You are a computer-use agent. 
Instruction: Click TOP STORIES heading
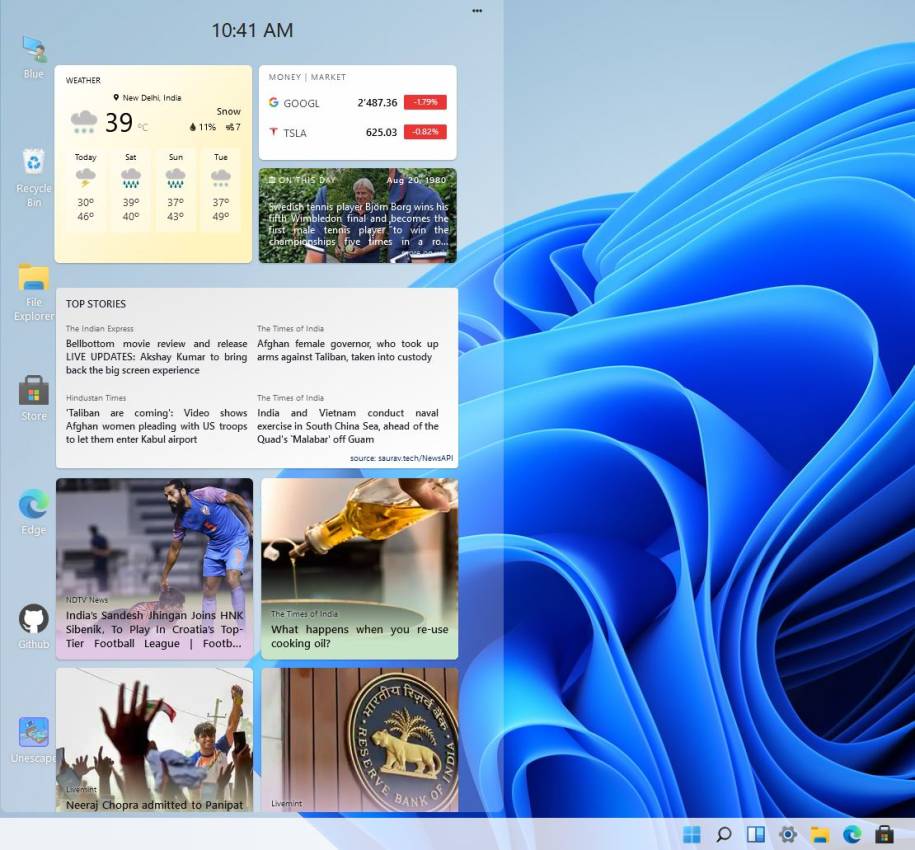coord(96,304)
